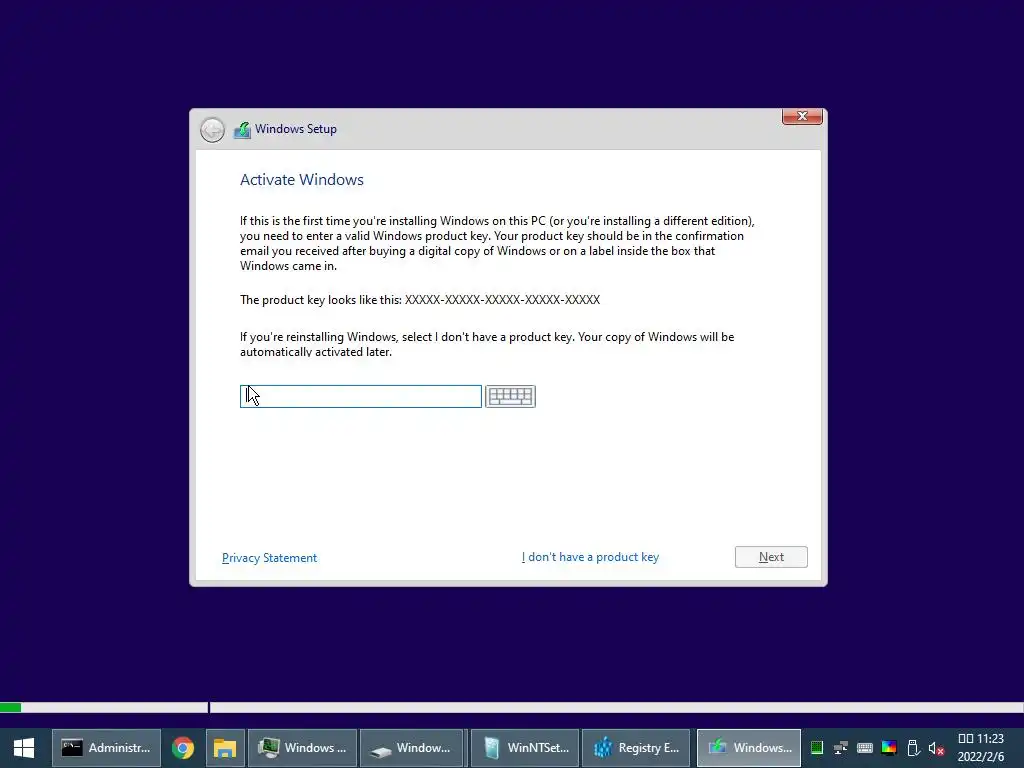Click the "Activate Windows" heading
This screenshot has height=768, width=1024.
[302, 180]
